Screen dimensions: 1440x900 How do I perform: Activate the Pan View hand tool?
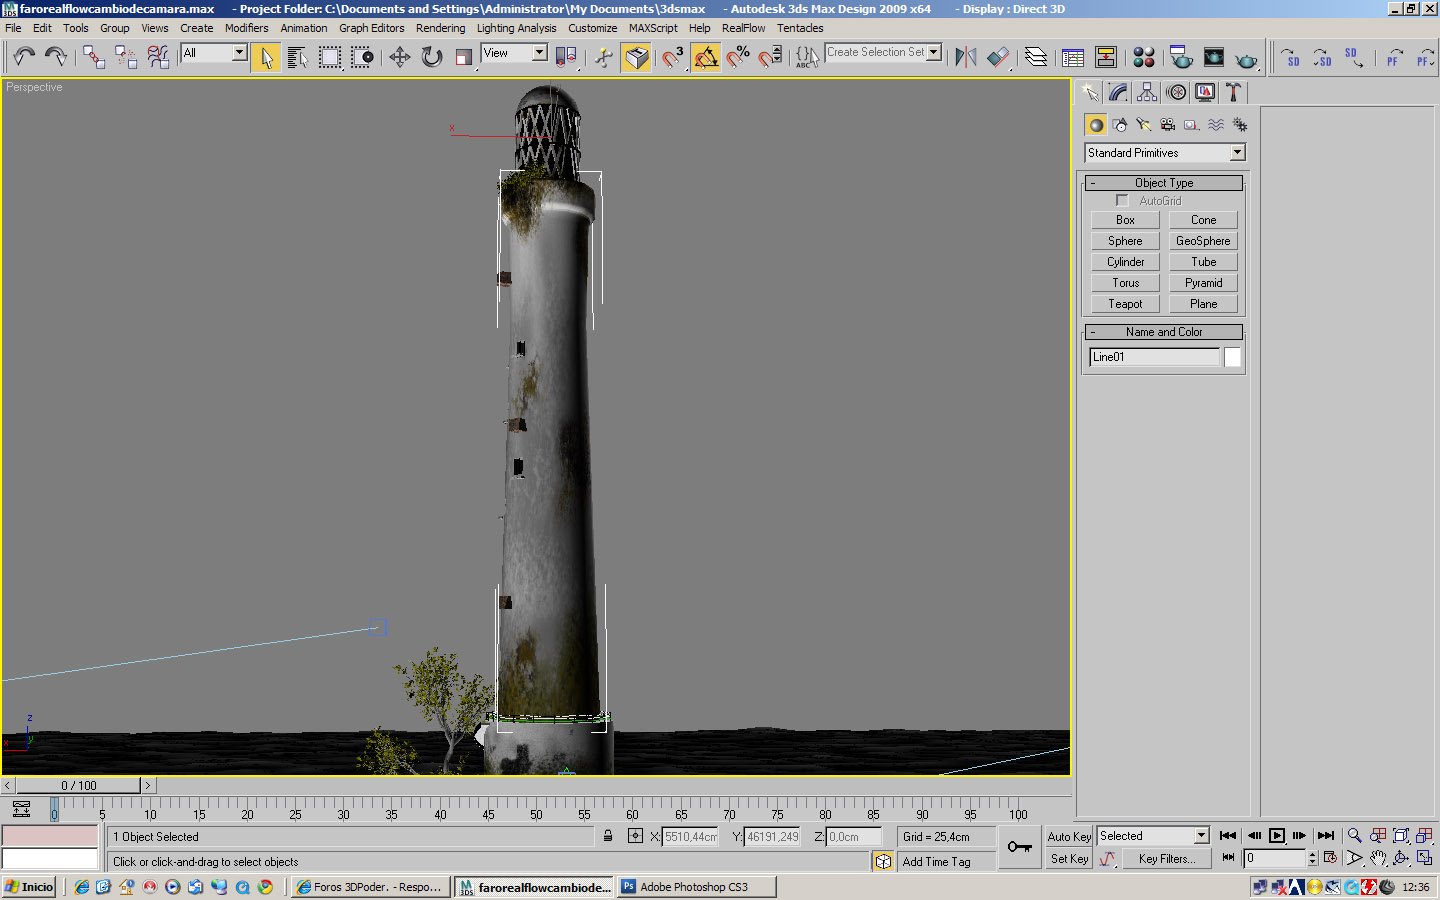point(1378,858)
